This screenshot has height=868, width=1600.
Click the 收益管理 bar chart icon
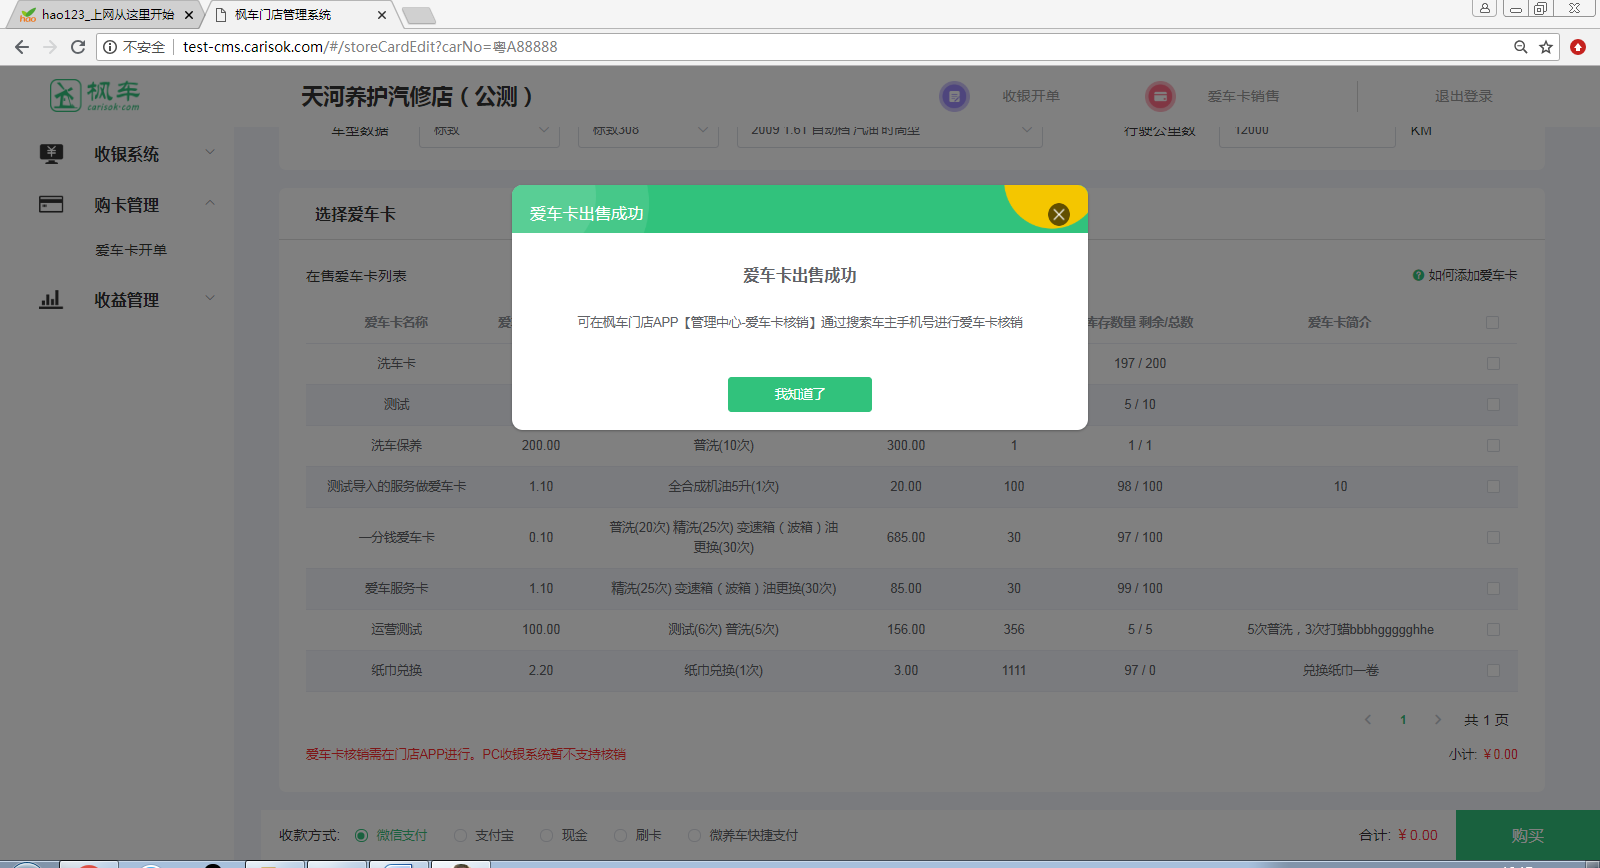(51, 299)
